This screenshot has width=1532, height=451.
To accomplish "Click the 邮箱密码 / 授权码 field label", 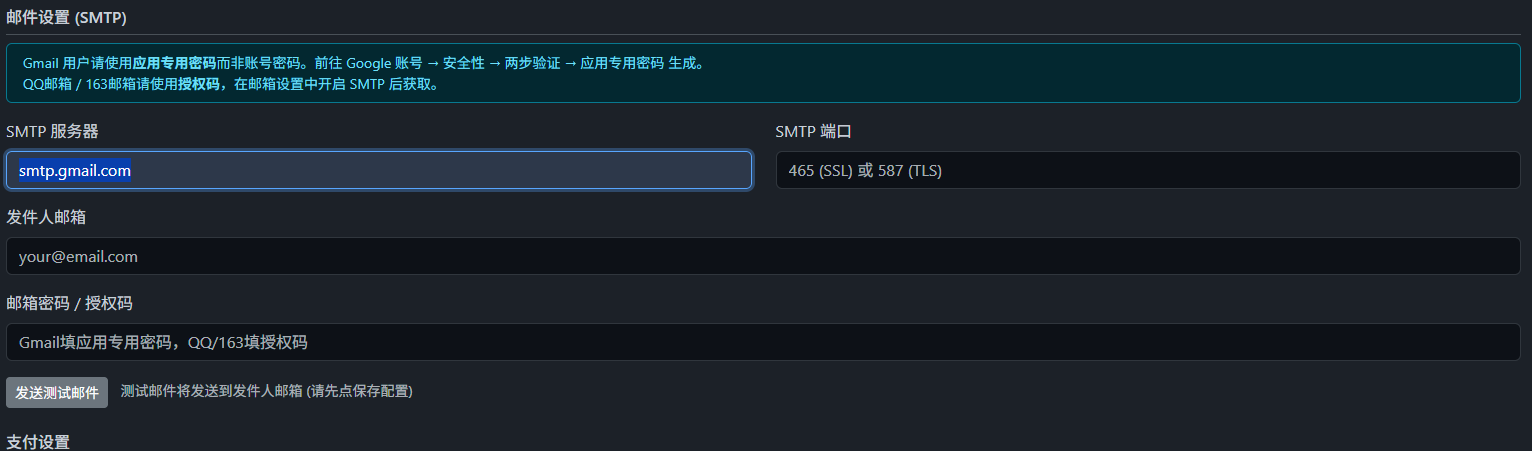I will pos(69,303).
